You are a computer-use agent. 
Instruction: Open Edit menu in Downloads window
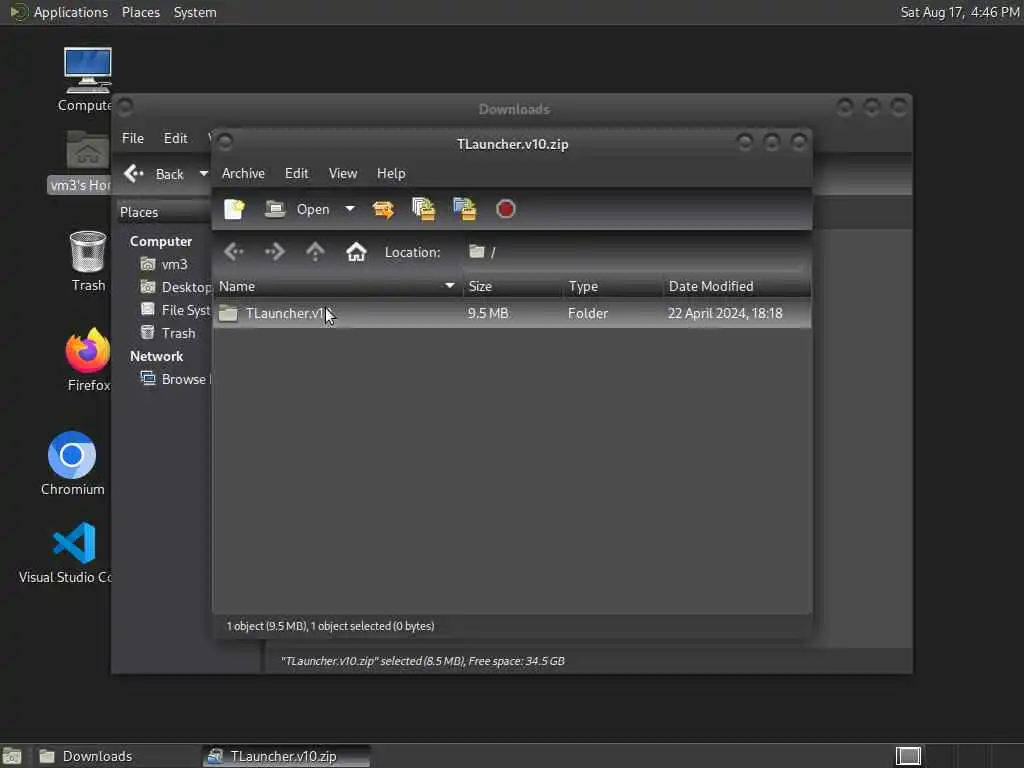[x=175, y=138]
